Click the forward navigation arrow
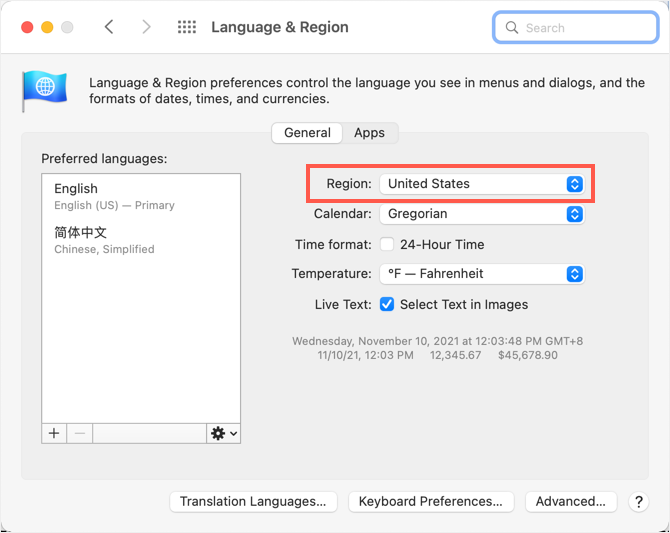Viewport: 670px width, 533px height. tap(146, 27)
